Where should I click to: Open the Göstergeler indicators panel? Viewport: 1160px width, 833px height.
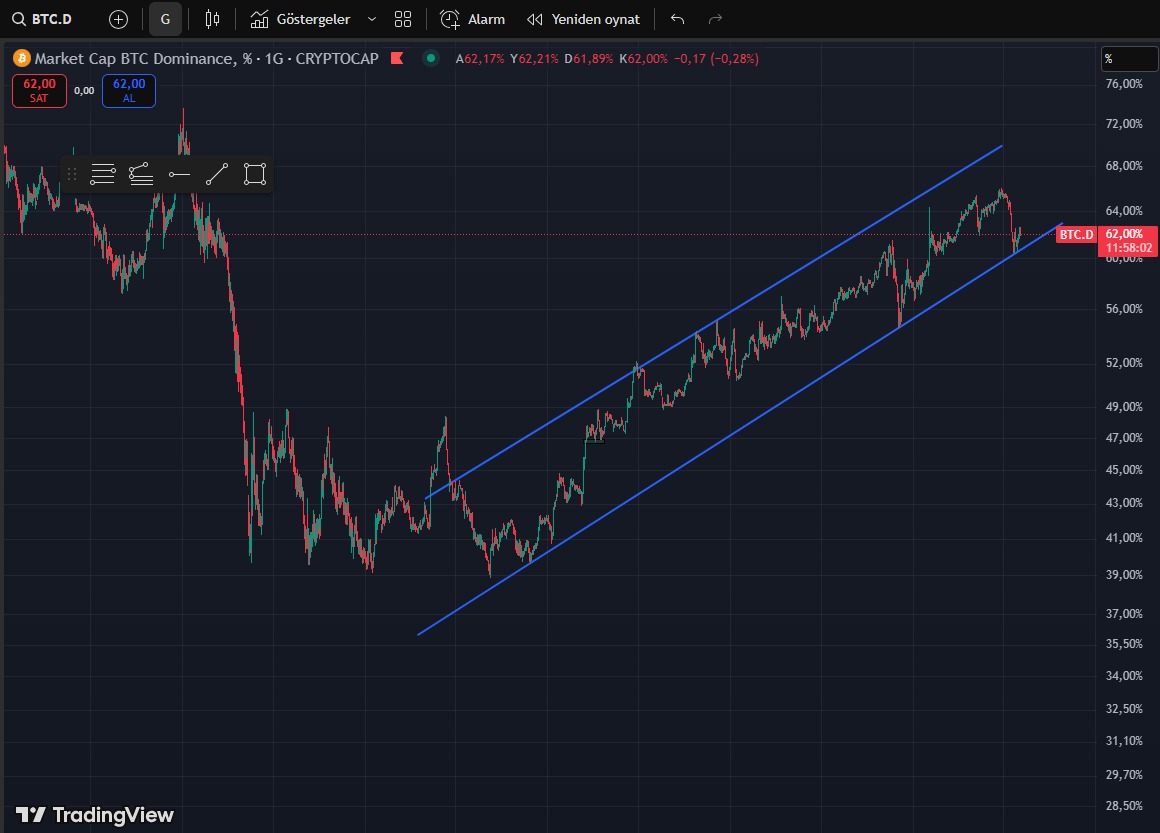(300, 18)
